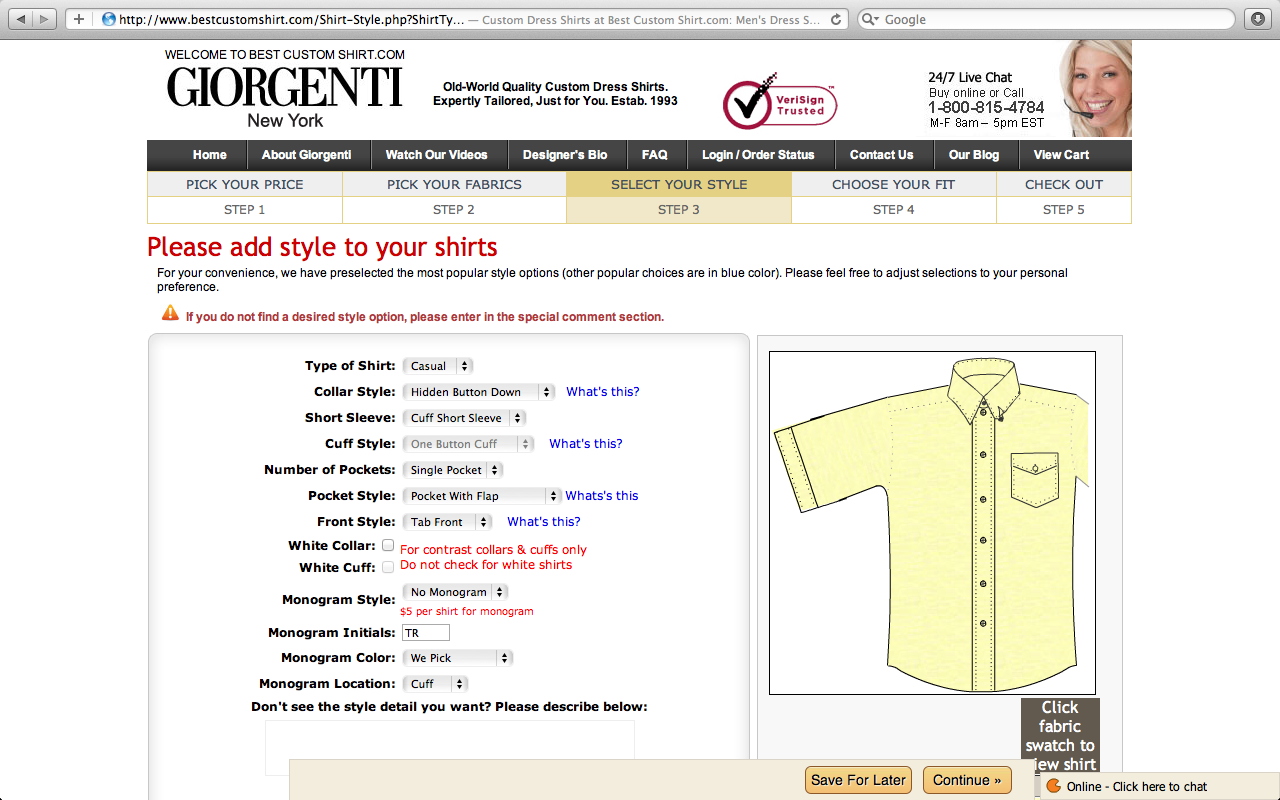Viewport: 1280px width, 800px height.
Task: Click the browser back arrow
Action: [22, 17]
